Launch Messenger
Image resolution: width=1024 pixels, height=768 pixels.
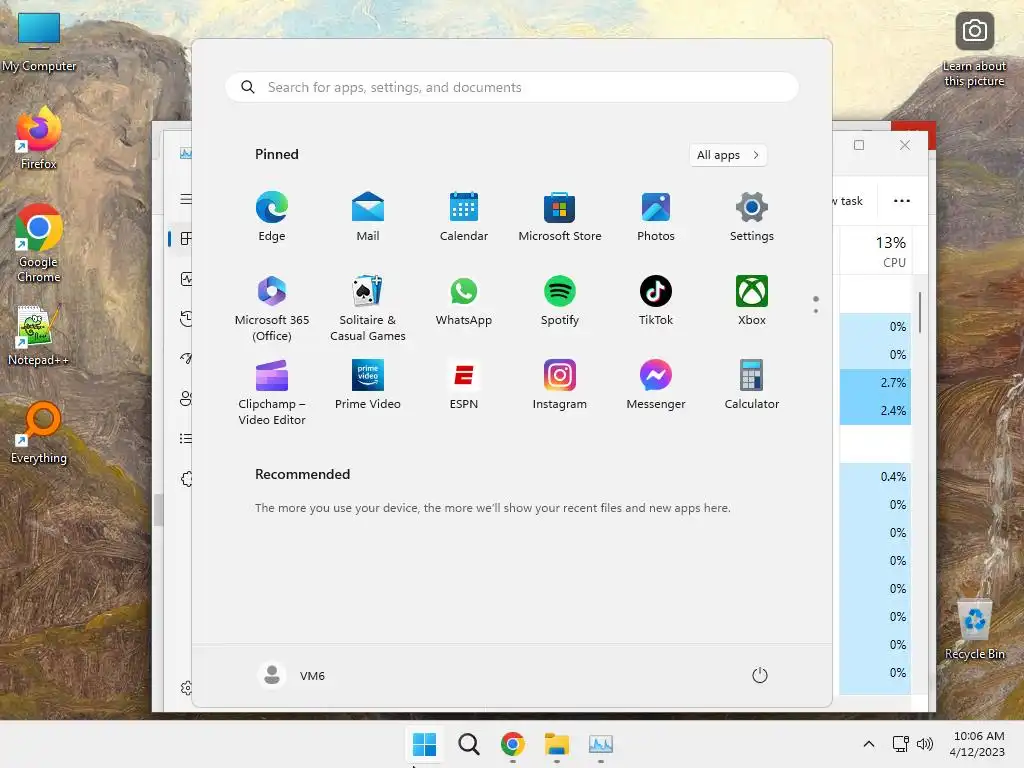pyautogui.click(x=656, y=385)
